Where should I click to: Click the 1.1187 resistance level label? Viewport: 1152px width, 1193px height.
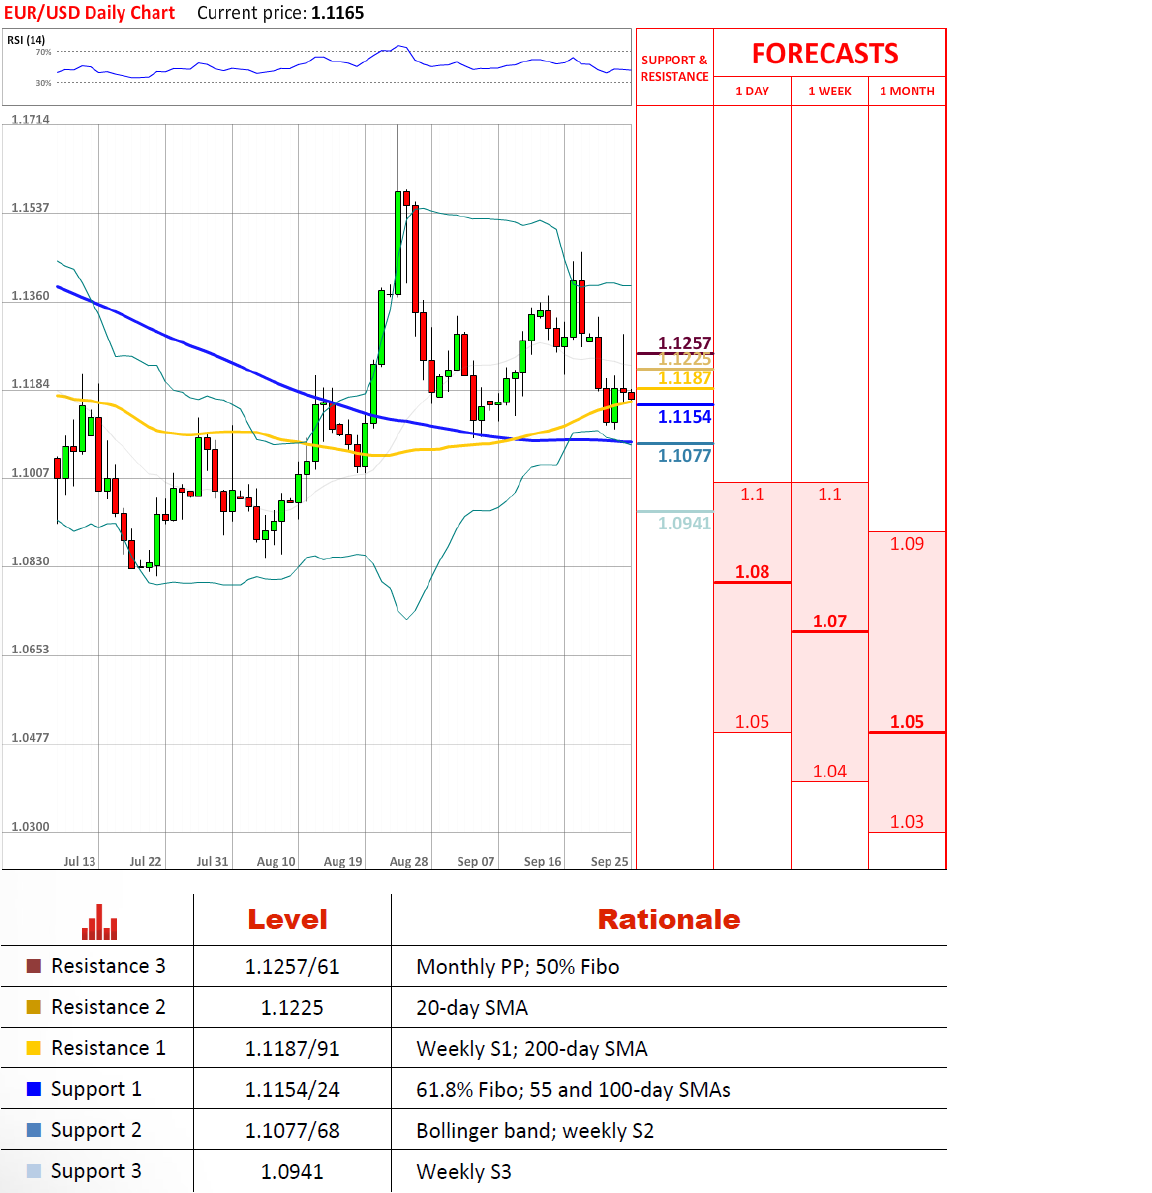pyautogui.click(x=684, y=377)
